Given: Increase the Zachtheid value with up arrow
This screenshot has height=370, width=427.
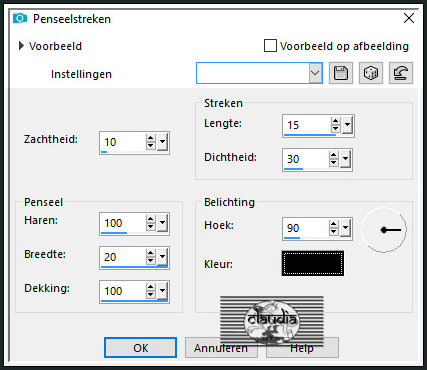Looking at the screenshot, I should pos(151,139).
